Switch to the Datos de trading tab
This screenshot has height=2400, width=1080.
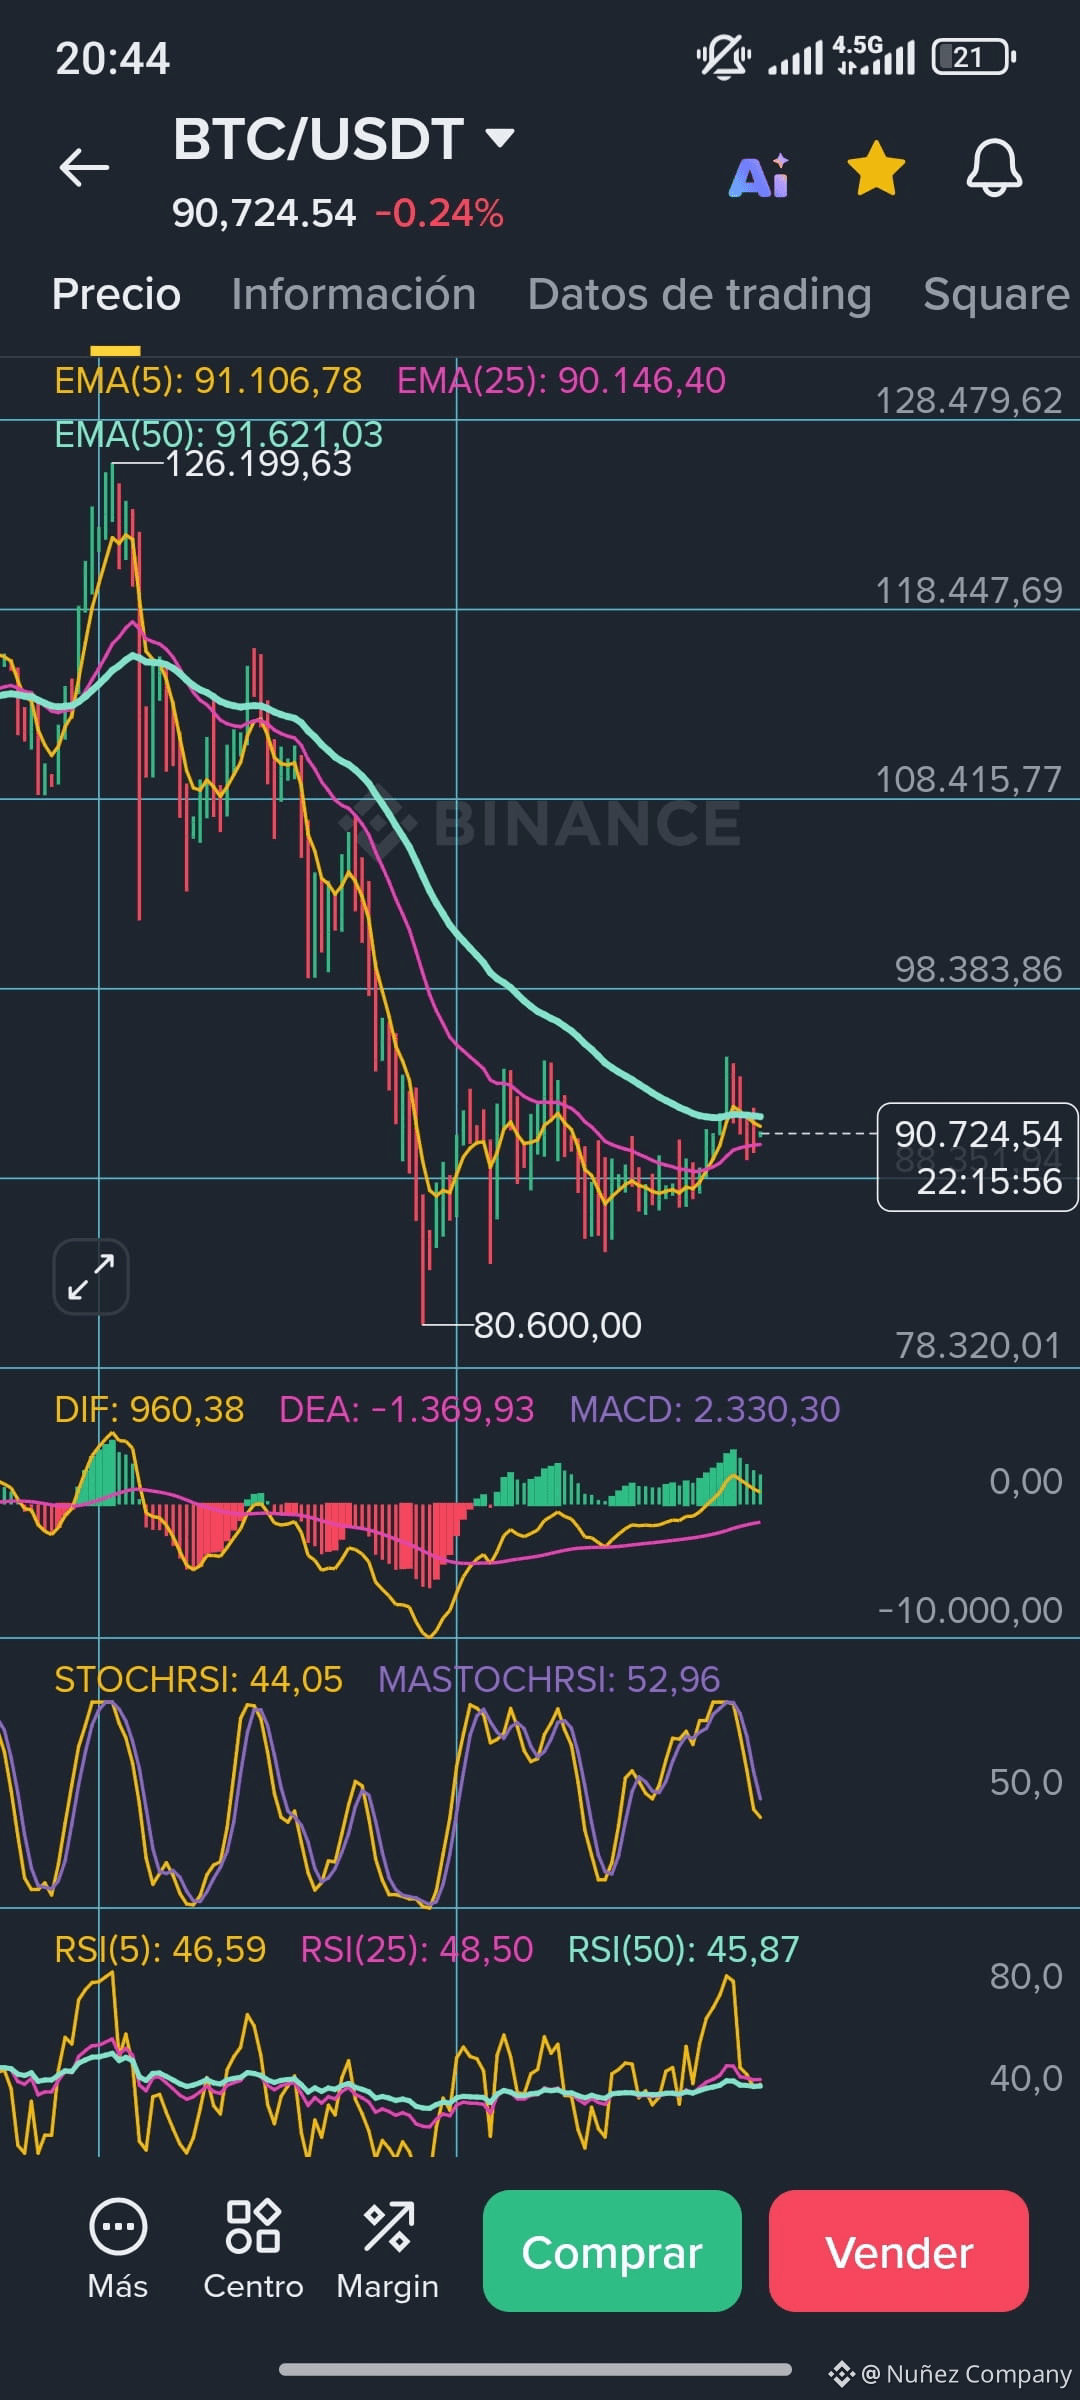tap(699, 294)
